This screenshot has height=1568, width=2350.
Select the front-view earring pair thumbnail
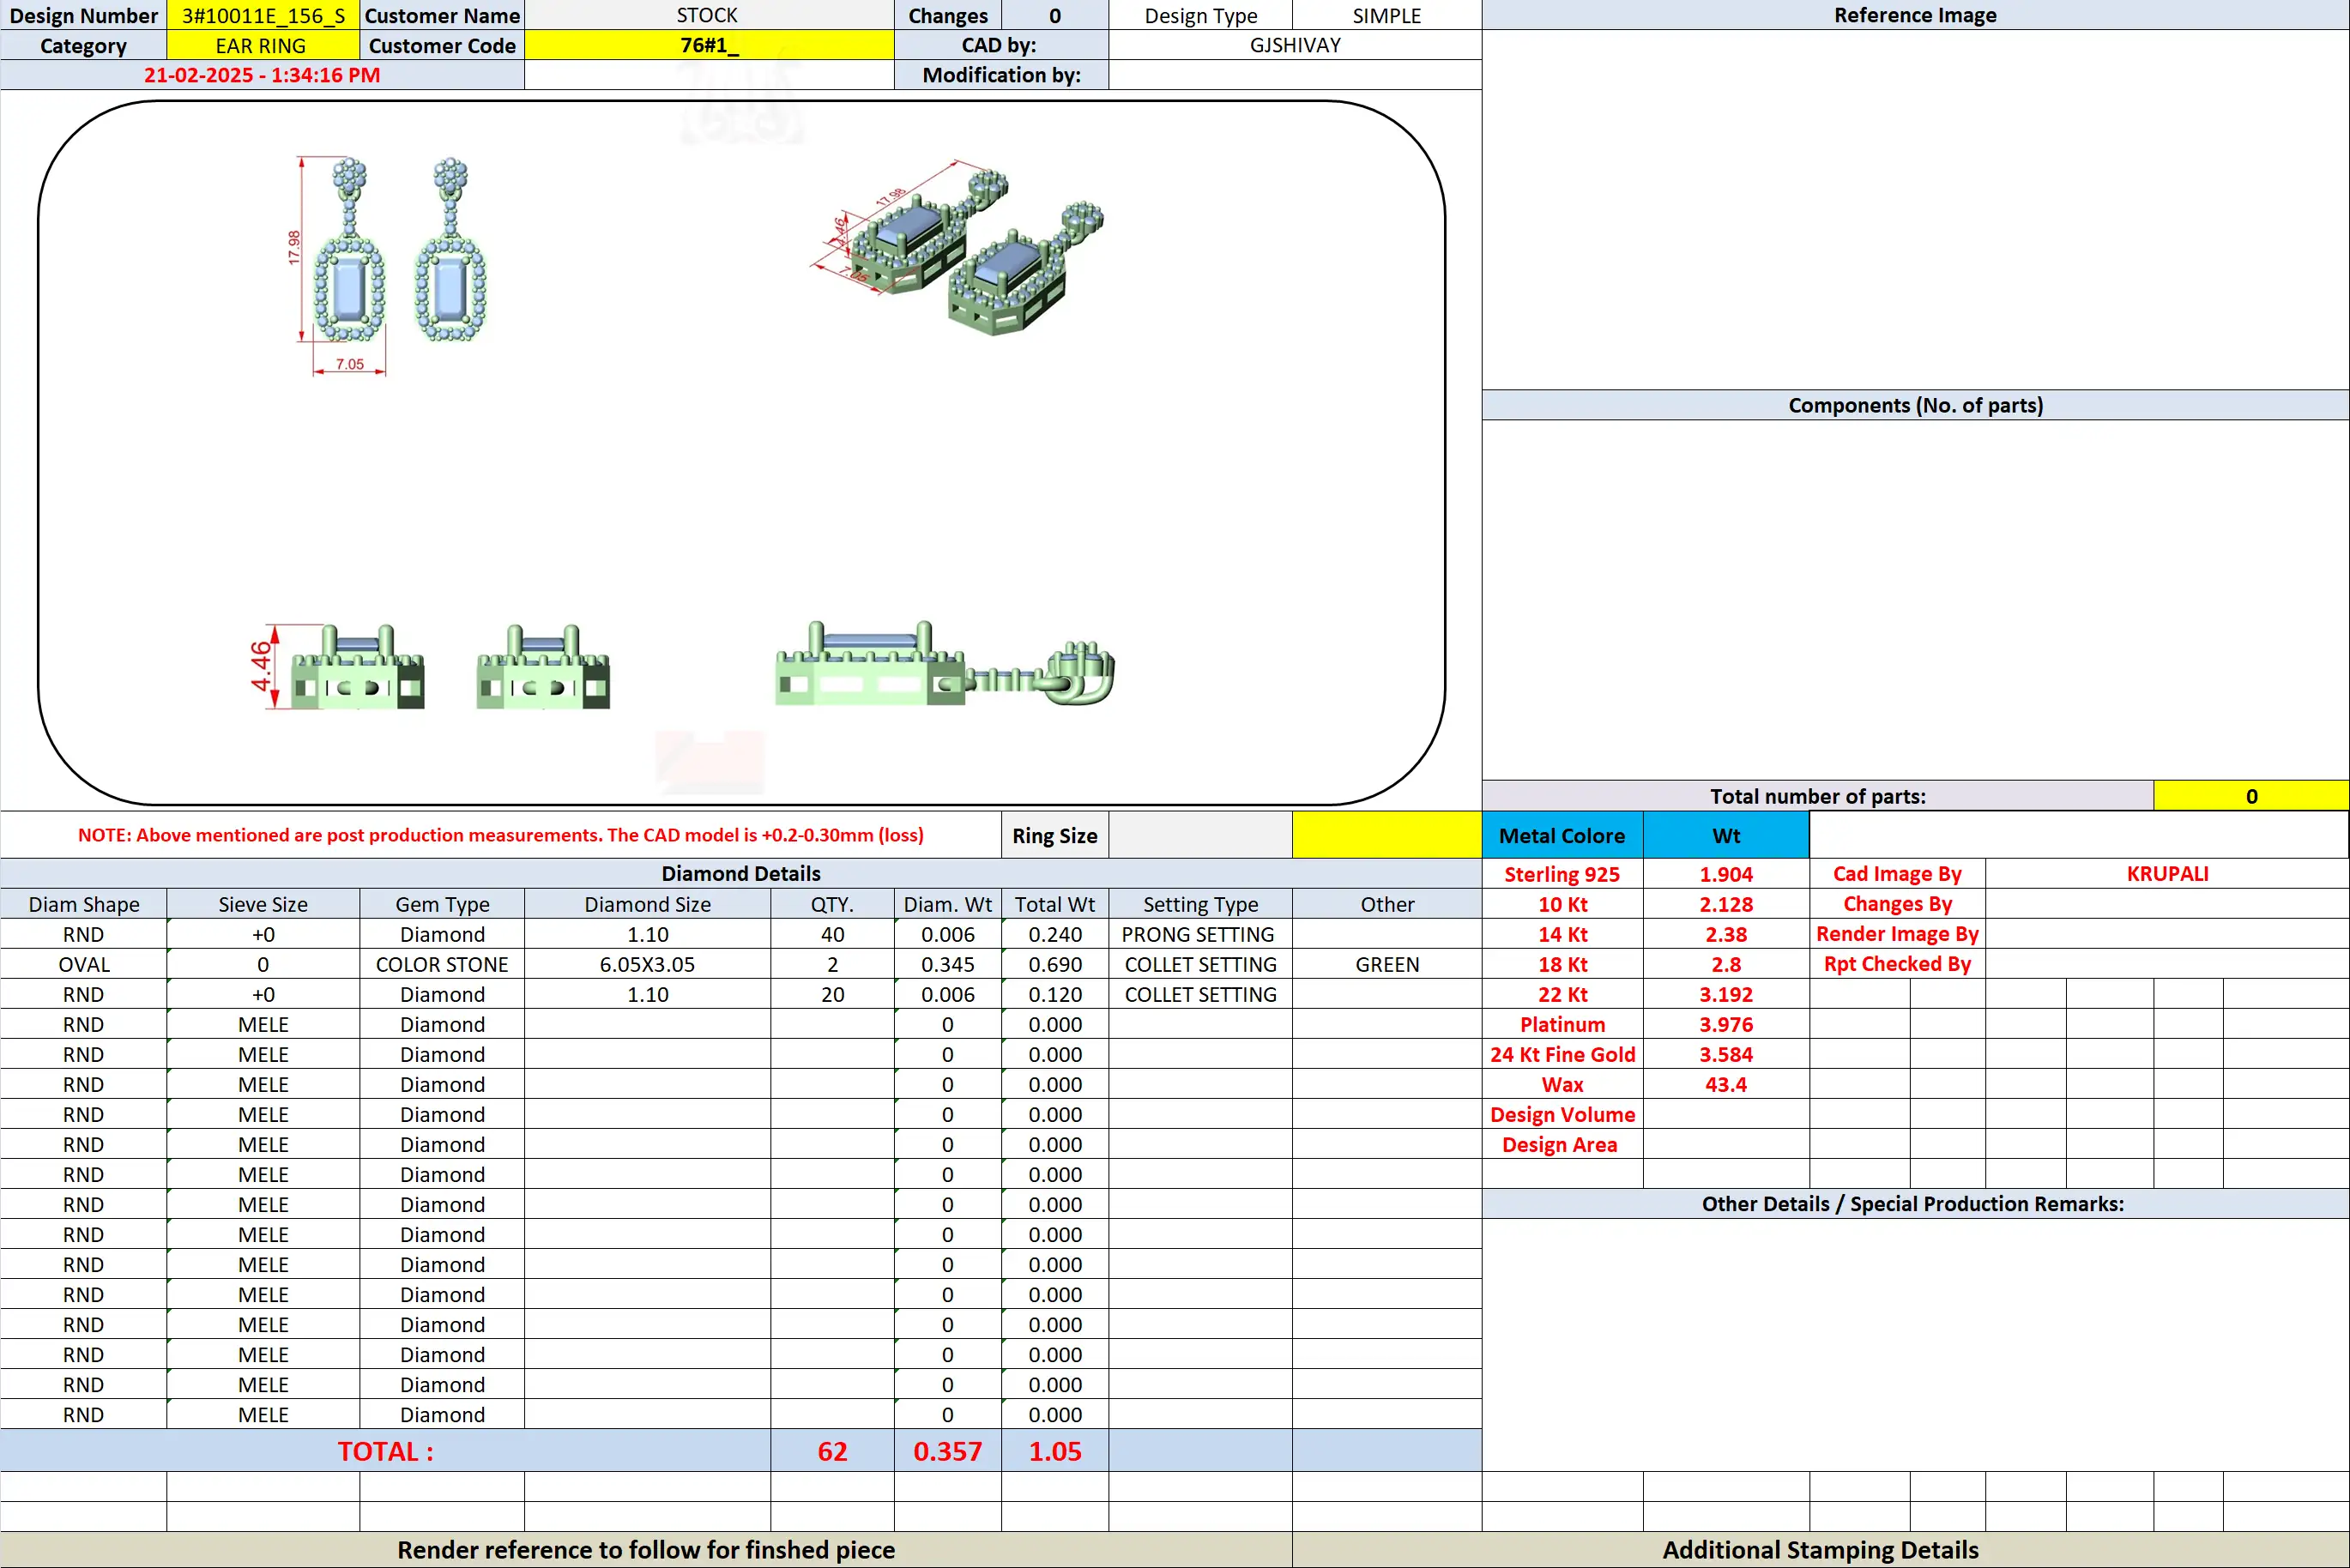[387, 265]
